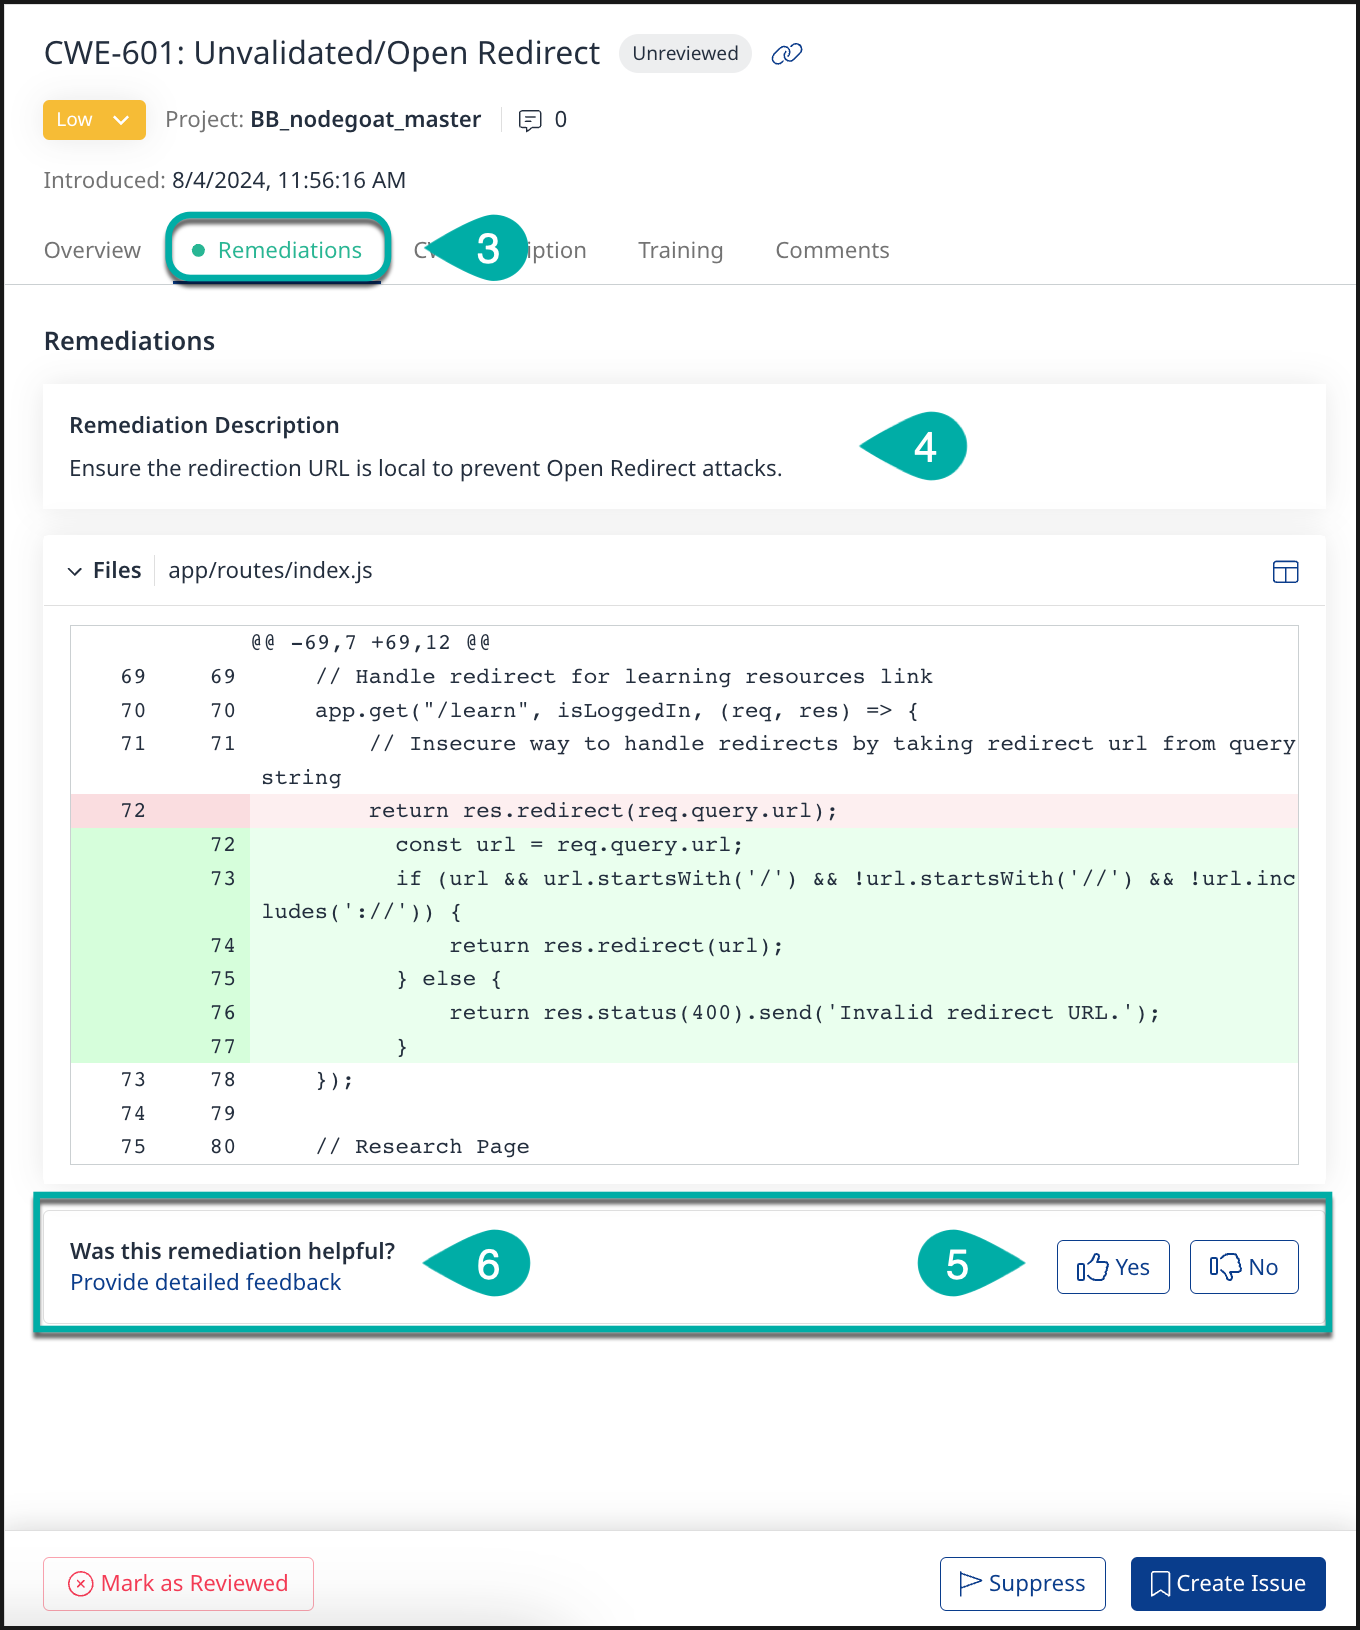Open the Training tab
The image size is (1360, 1630).
(680, 250)
